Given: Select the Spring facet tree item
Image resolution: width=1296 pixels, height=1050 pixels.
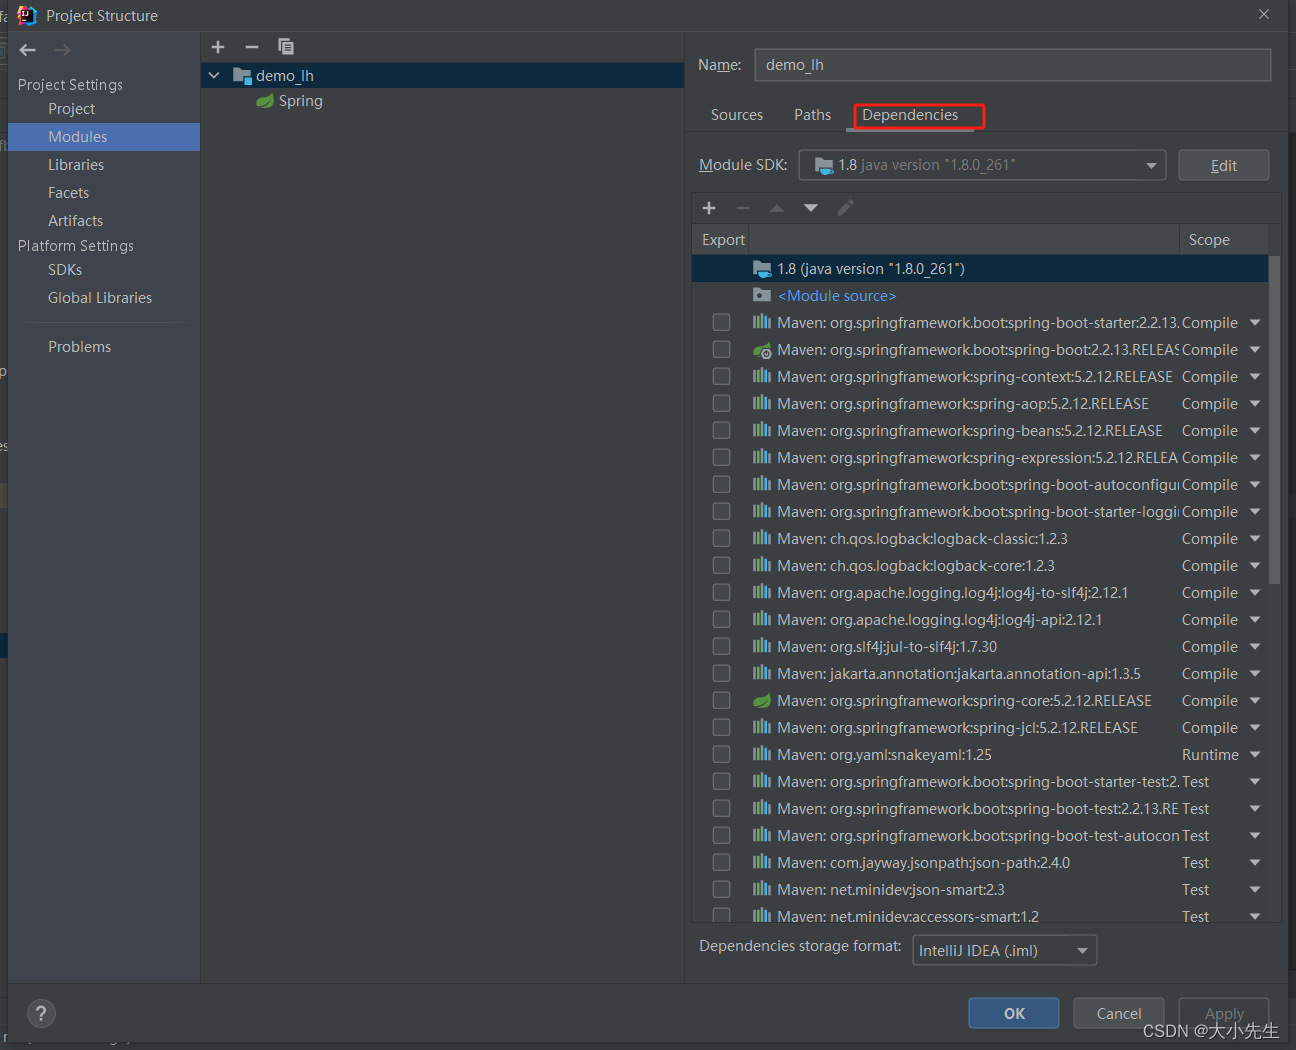Looking at the screenshot, I should (300, 101).
